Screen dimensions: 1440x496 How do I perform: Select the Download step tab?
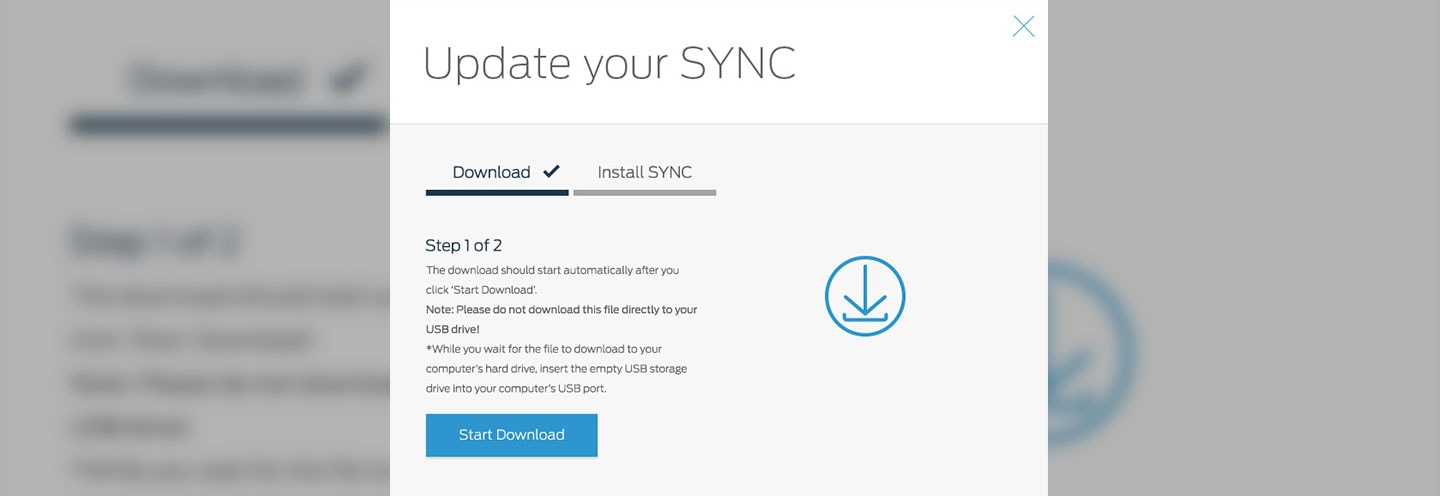pos(491,172)
